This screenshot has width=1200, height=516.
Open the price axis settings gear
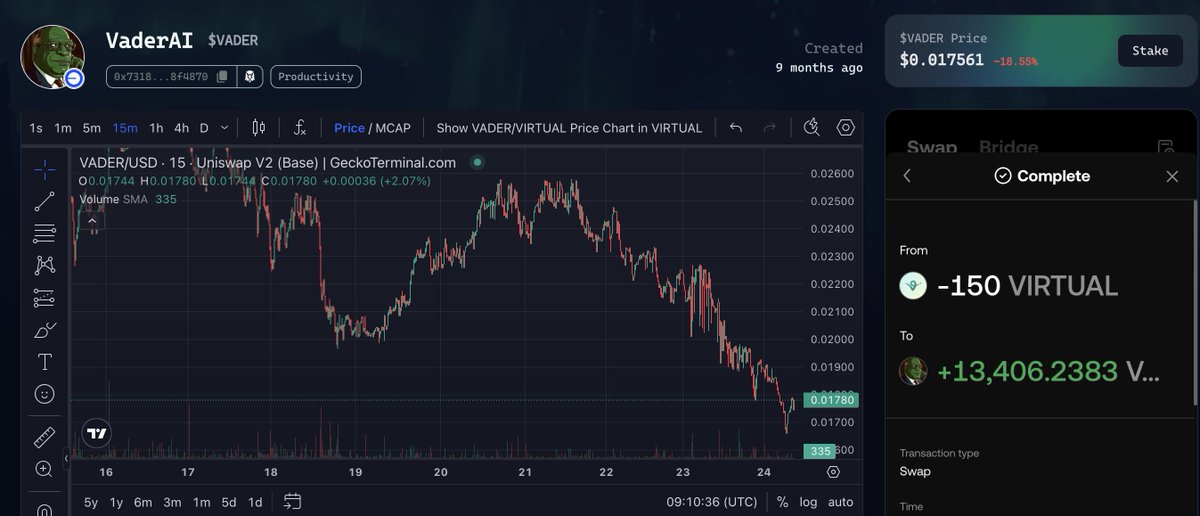833,472
